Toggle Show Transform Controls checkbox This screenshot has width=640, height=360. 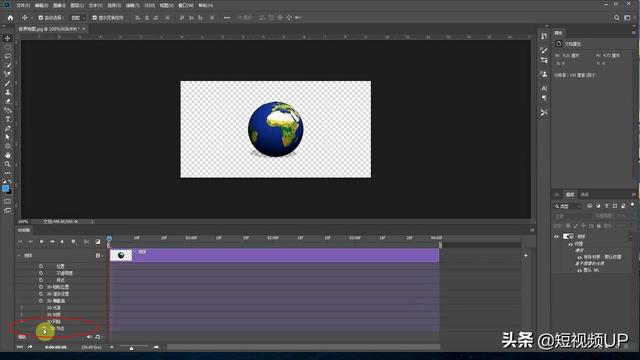click(x=95, y=18)
